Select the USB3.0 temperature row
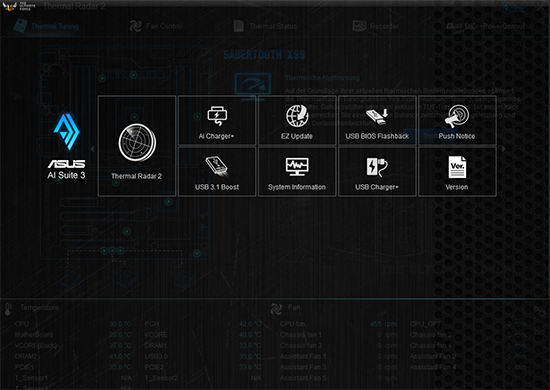 (x=203, y=356)
